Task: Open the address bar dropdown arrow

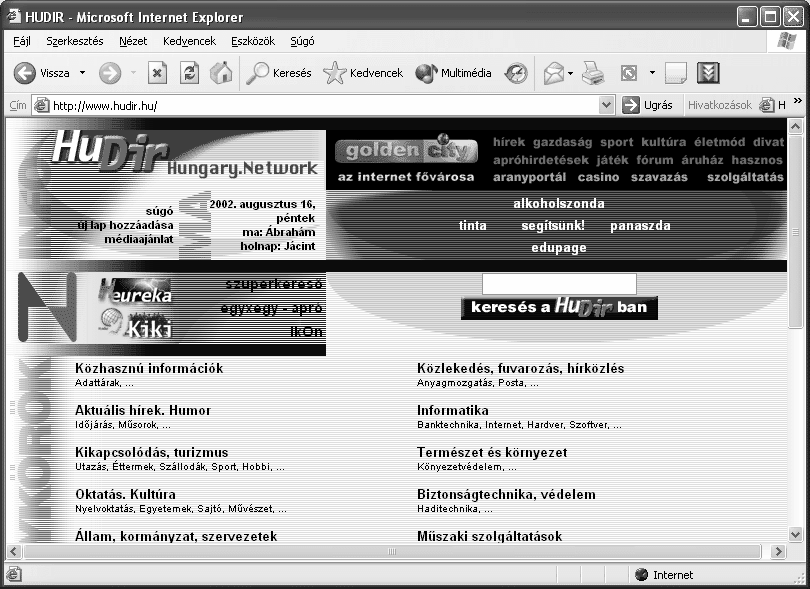Action: point(606,105)
